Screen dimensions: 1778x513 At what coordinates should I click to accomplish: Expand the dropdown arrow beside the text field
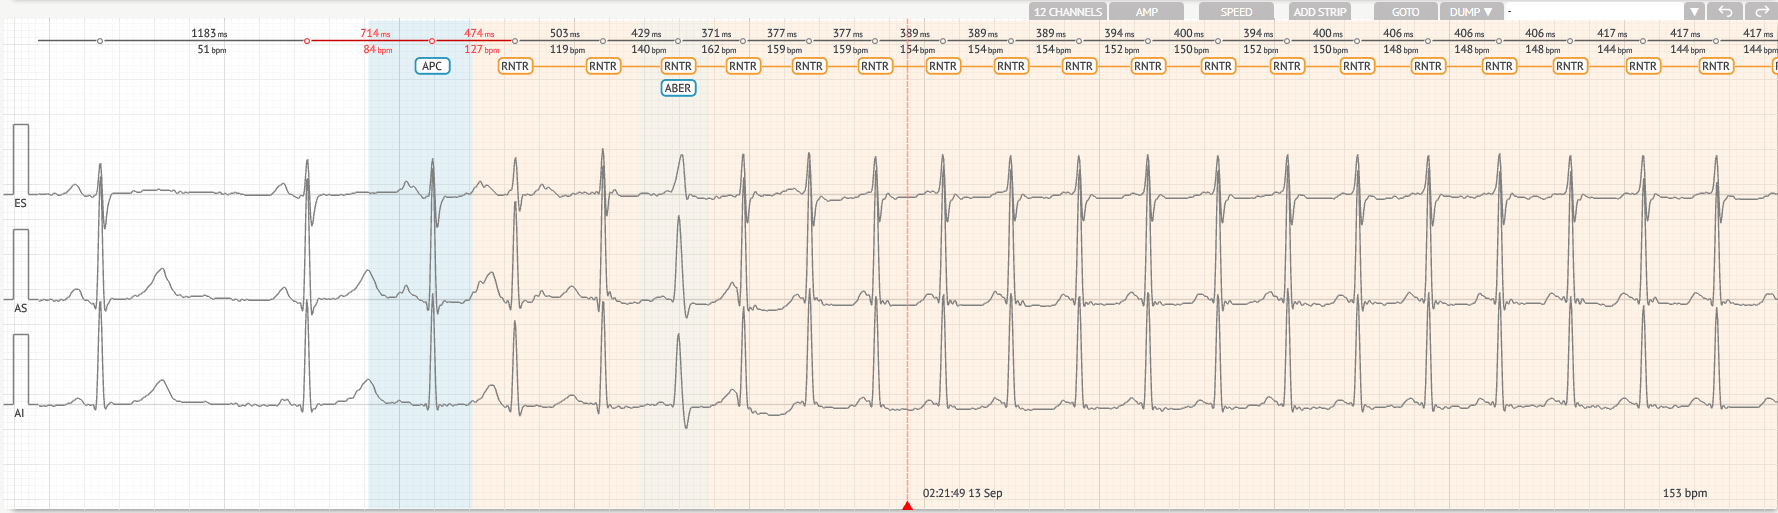coord(1693,12)
